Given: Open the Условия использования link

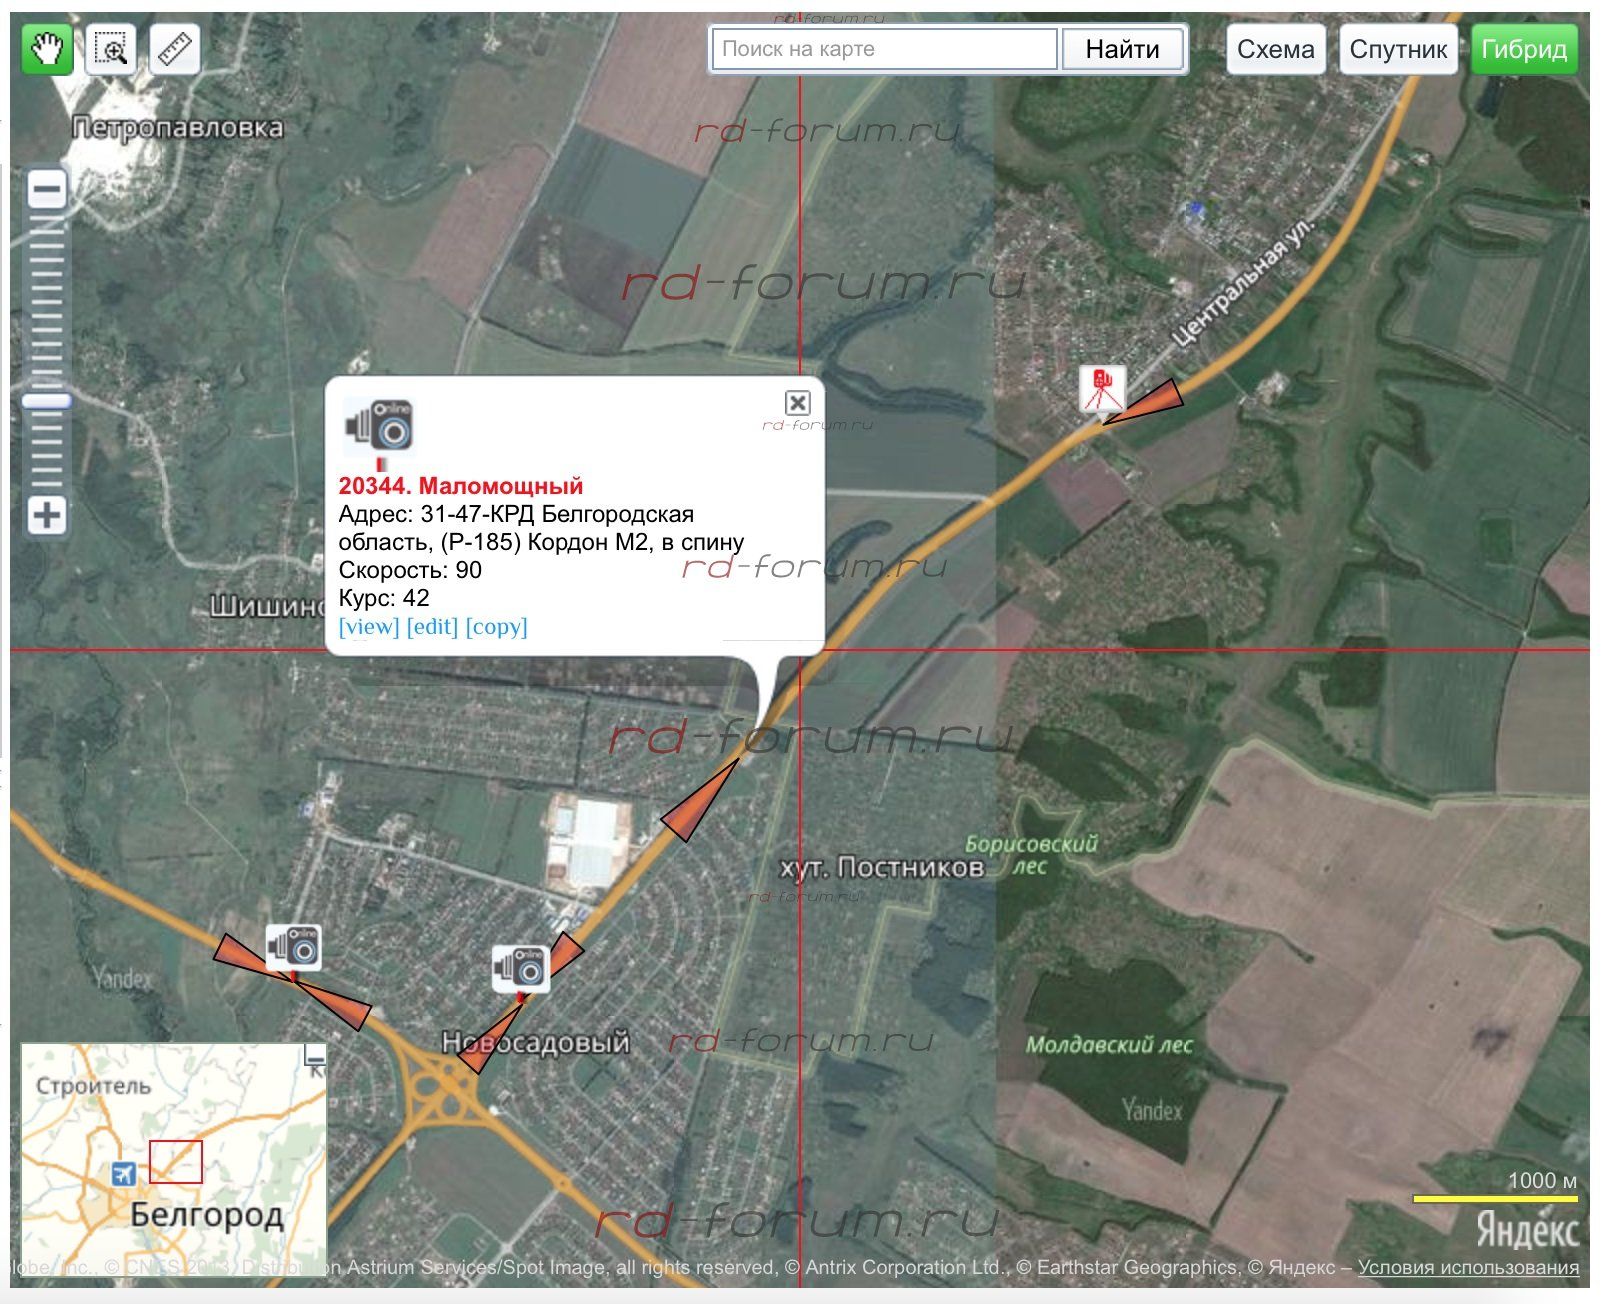Looking at the screenshot, I should pos(1468,1268).
